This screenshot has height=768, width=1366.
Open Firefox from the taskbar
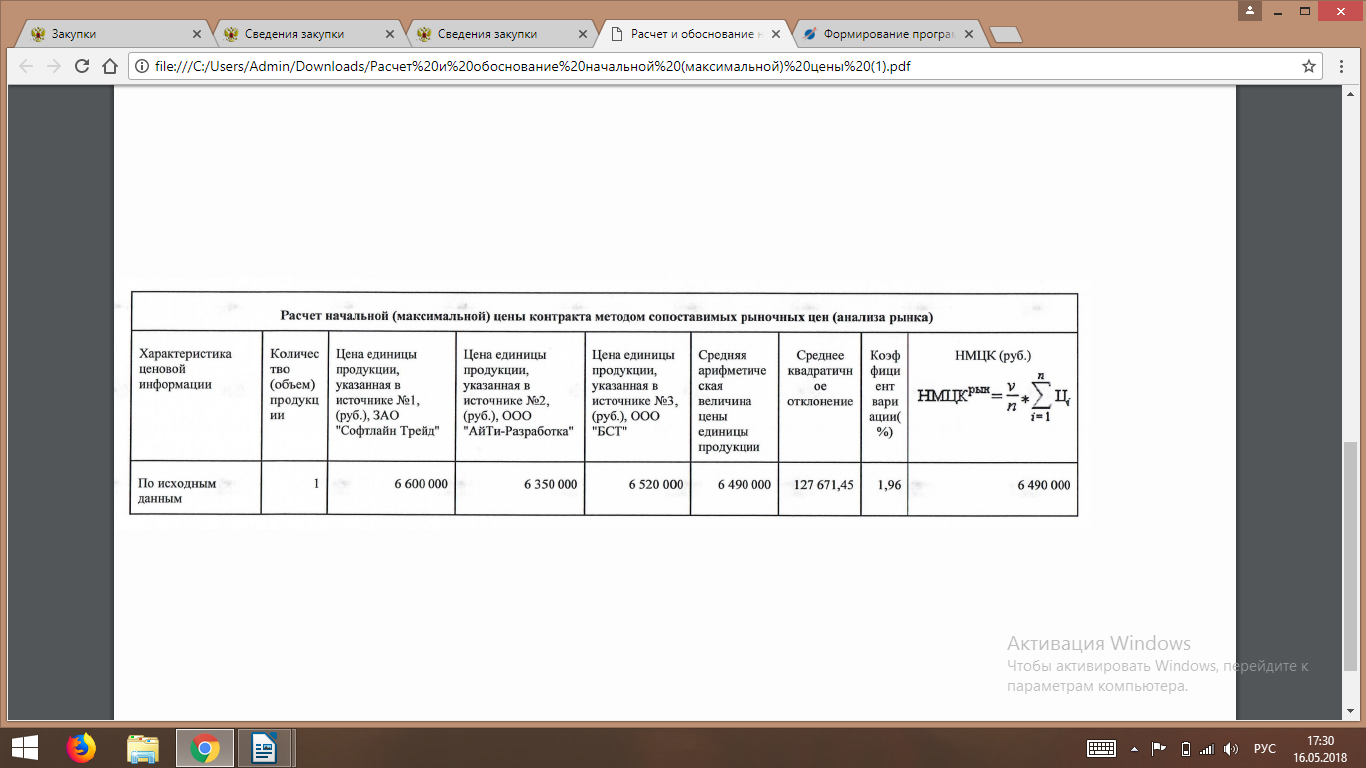(82, 748)
